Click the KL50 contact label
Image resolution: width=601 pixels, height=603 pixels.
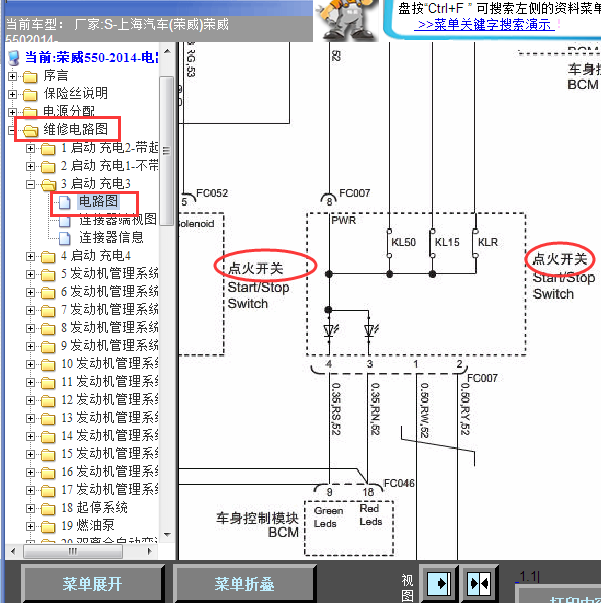point(403,242)
